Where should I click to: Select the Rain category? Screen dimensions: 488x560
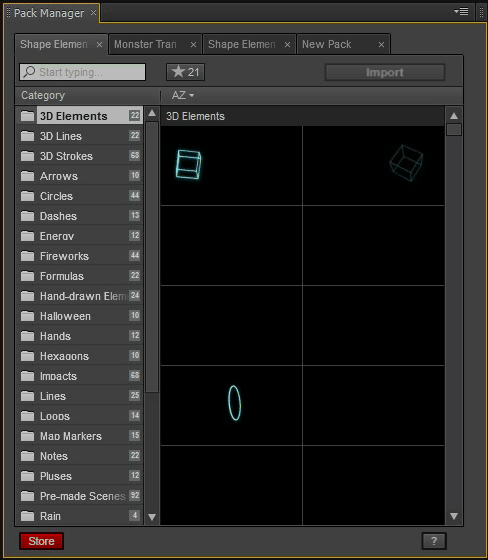coord(80,516)
